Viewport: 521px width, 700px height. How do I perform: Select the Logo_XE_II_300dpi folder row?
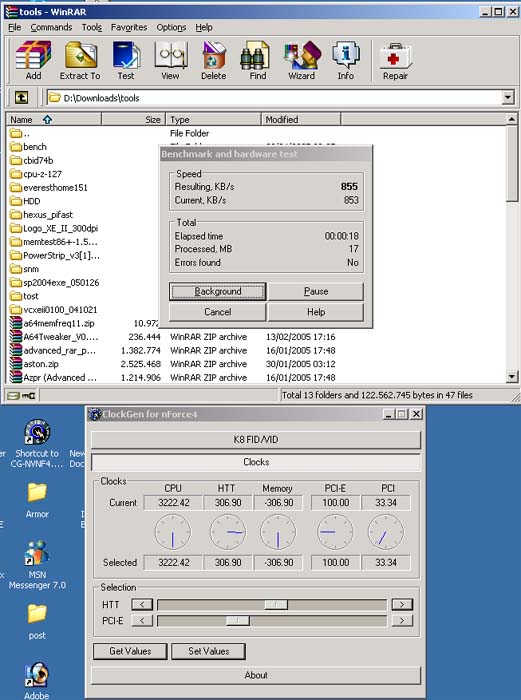click(54, 228)
